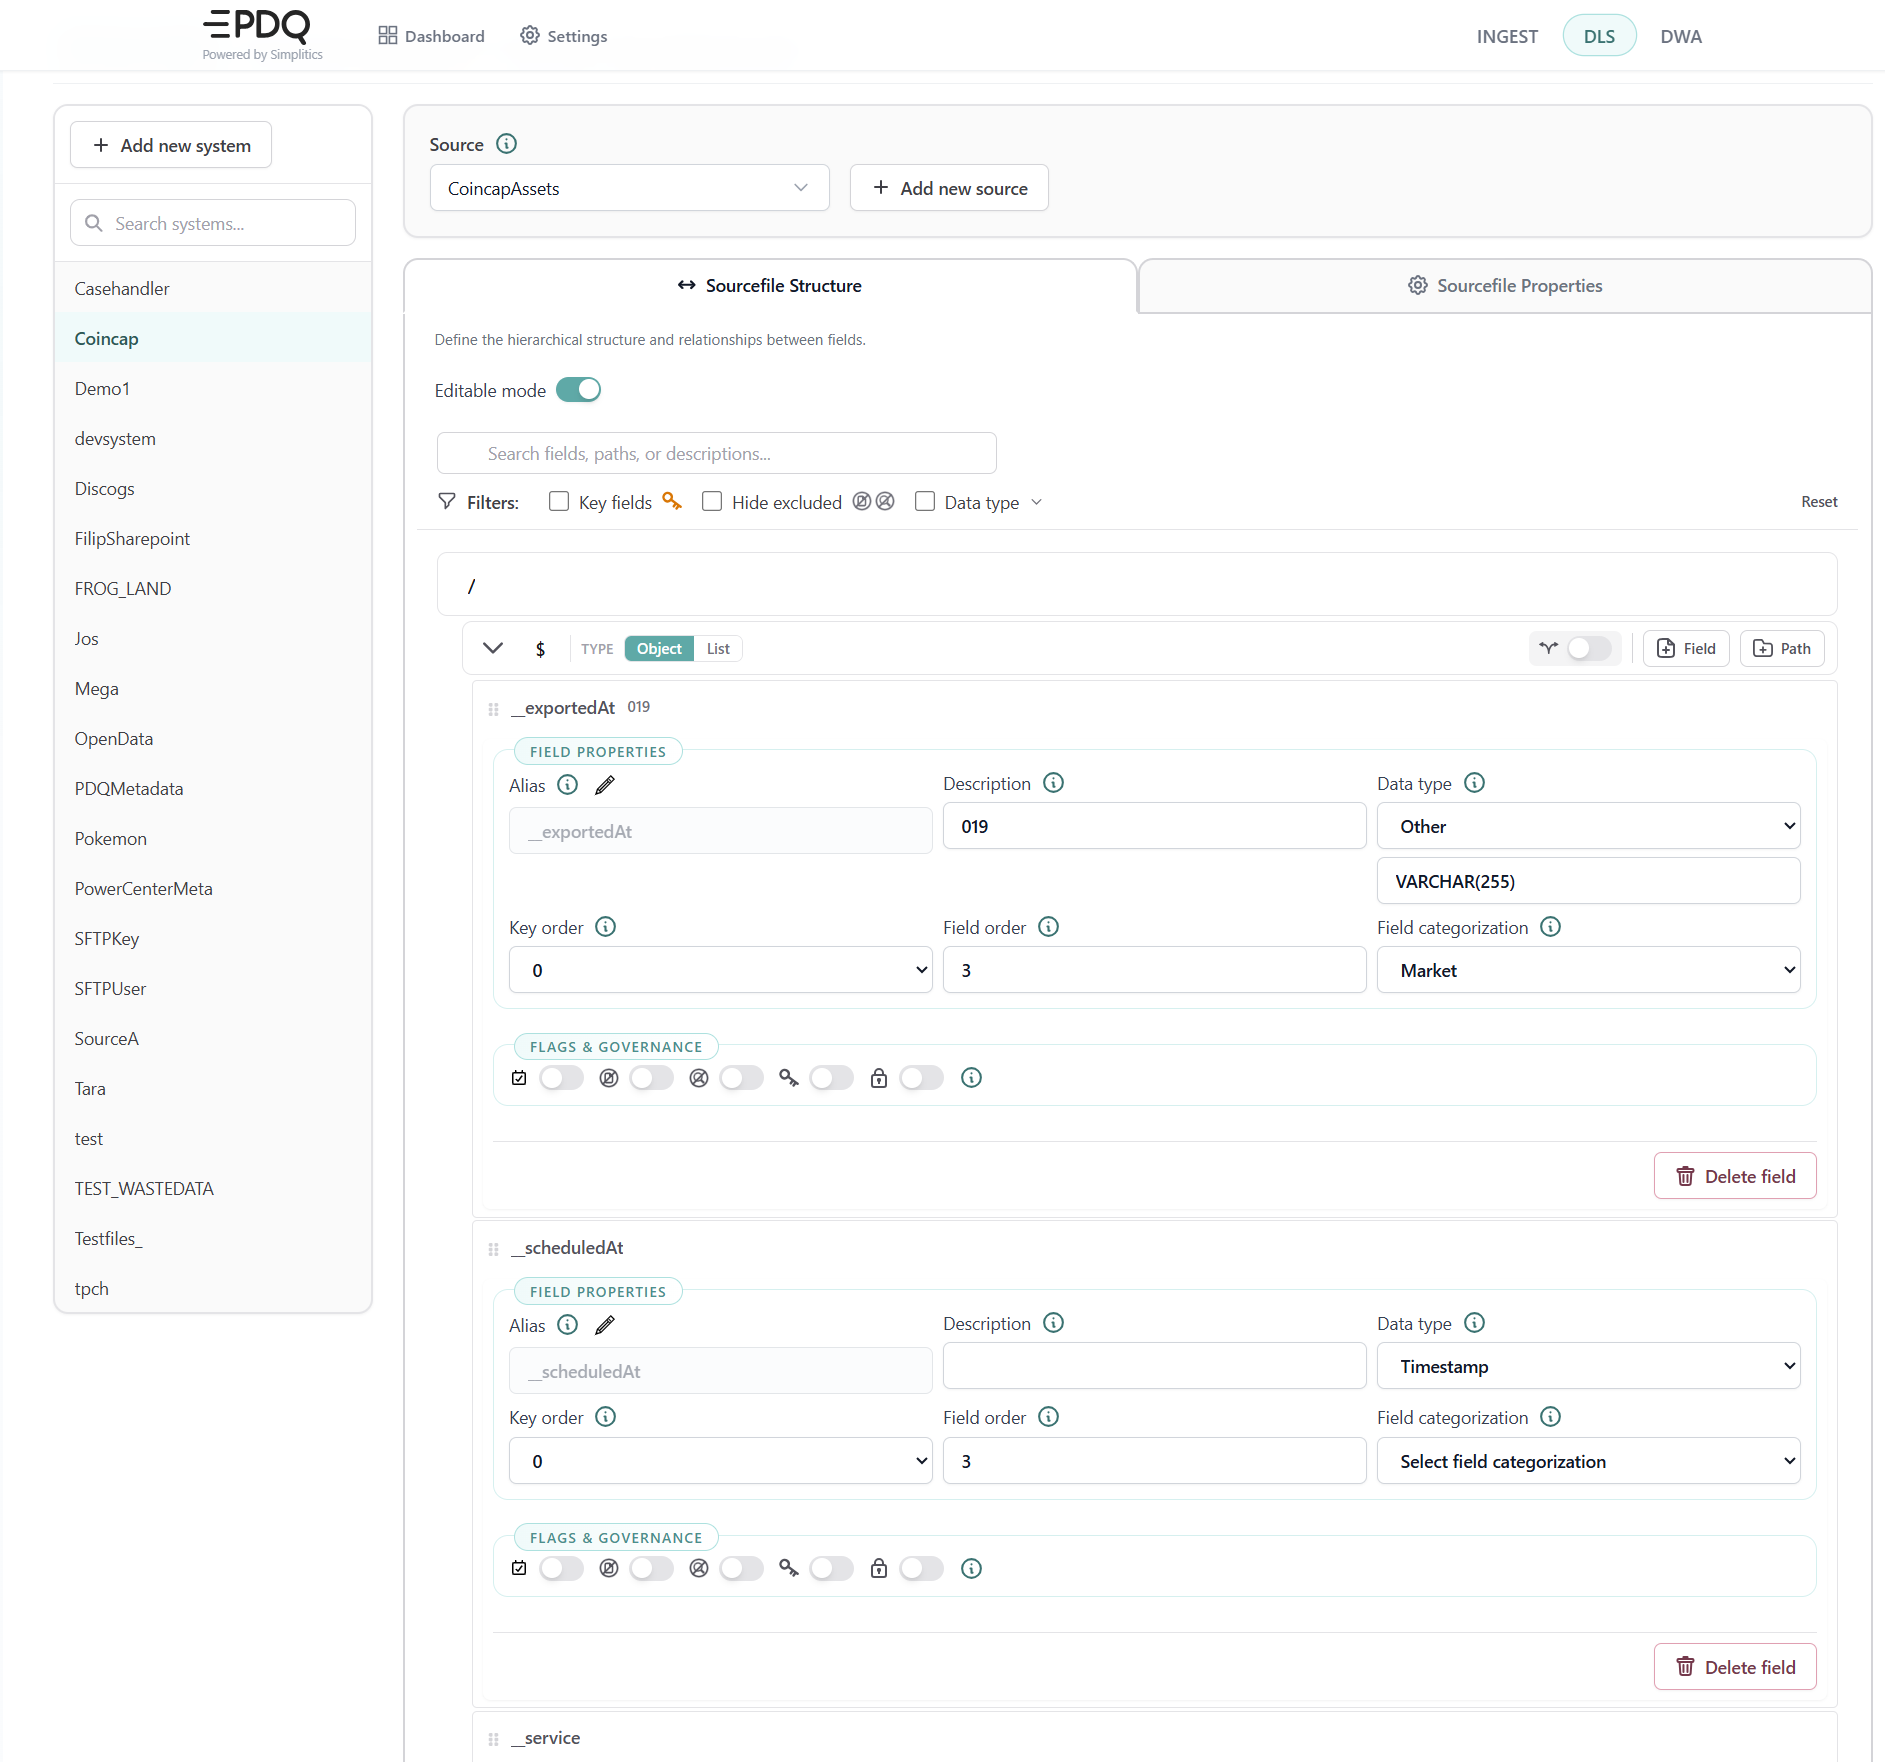Image resolution: width=1885 pixels, height=1762 pixels.
Task: Delete the _exportedAt field
Action: [1735, 1176]
